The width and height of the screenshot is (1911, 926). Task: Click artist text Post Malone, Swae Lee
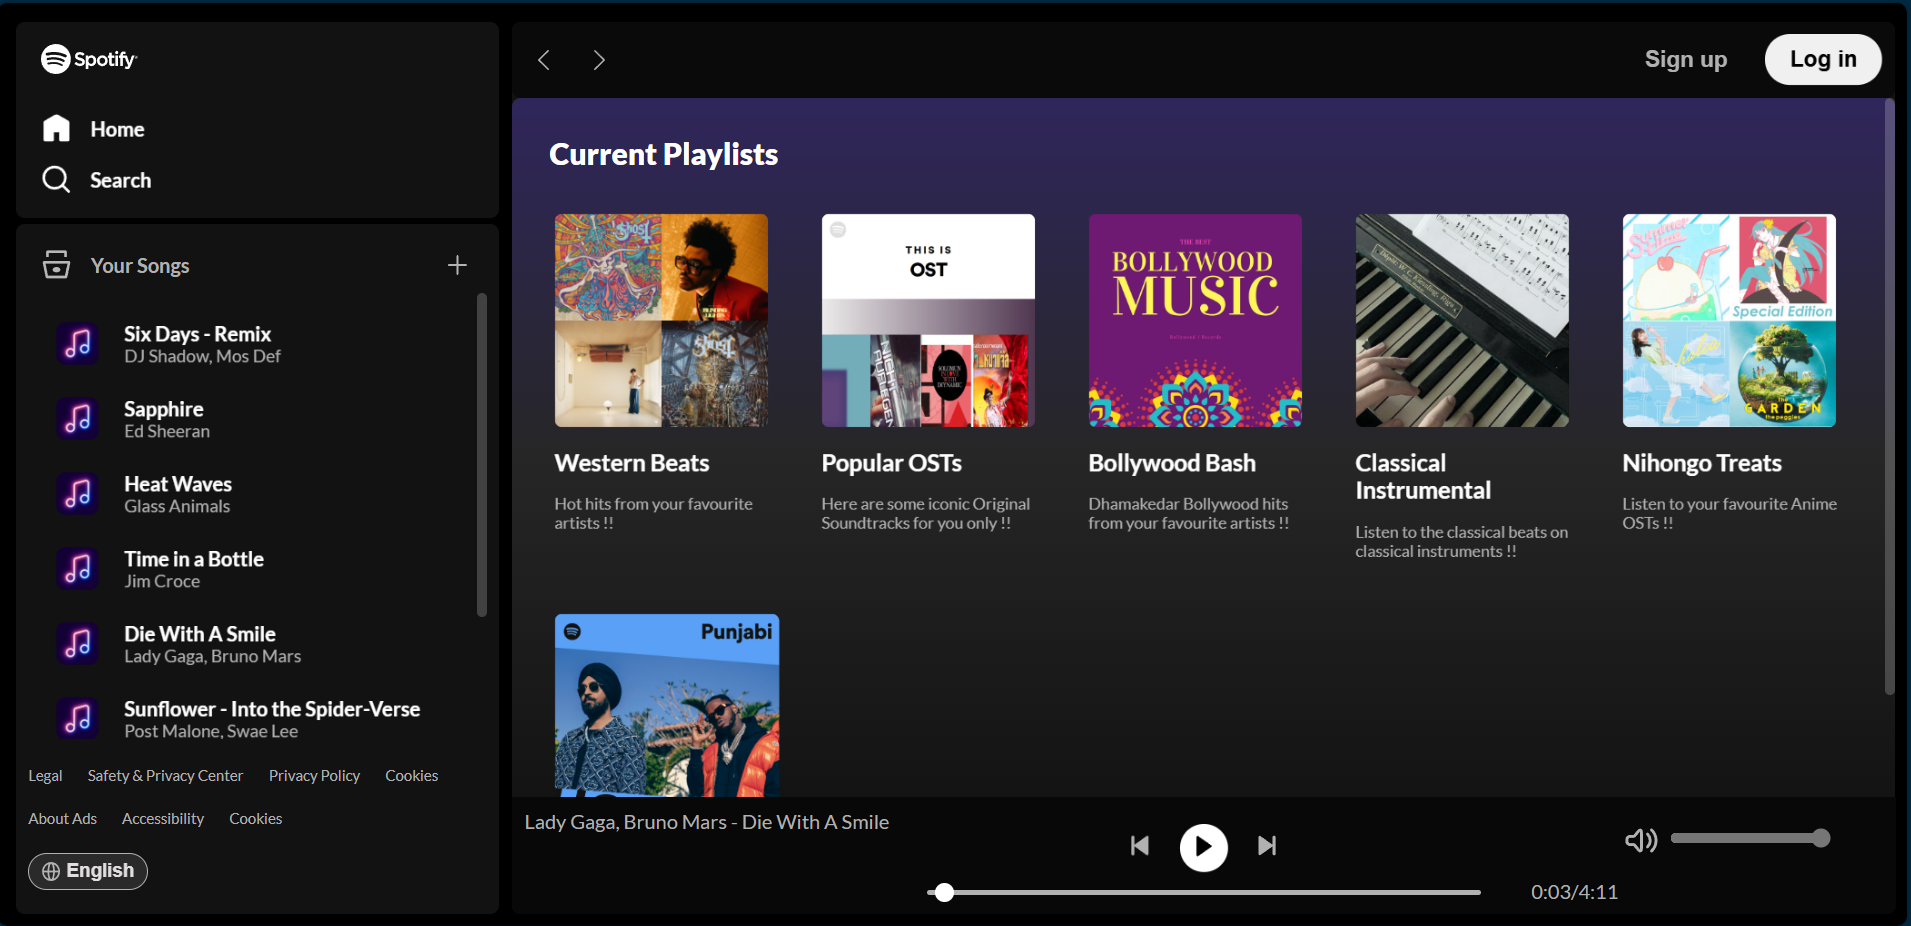tap(211, 732)
